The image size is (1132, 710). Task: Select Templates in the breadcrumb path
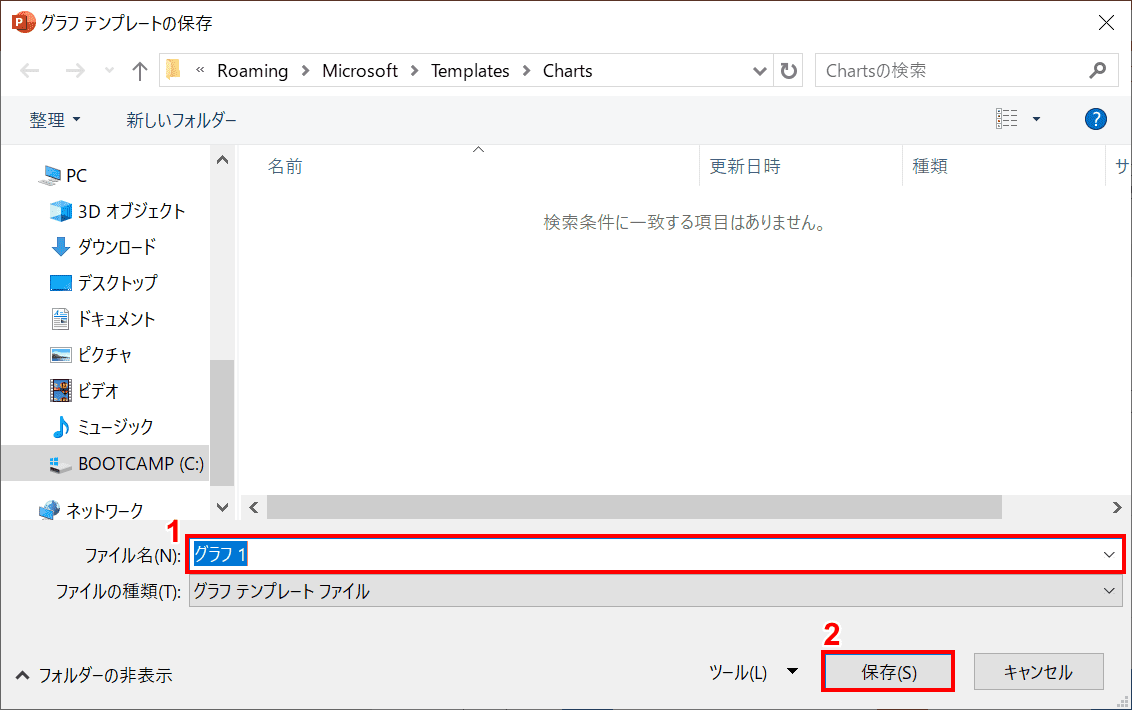click(x=470, y=71)
